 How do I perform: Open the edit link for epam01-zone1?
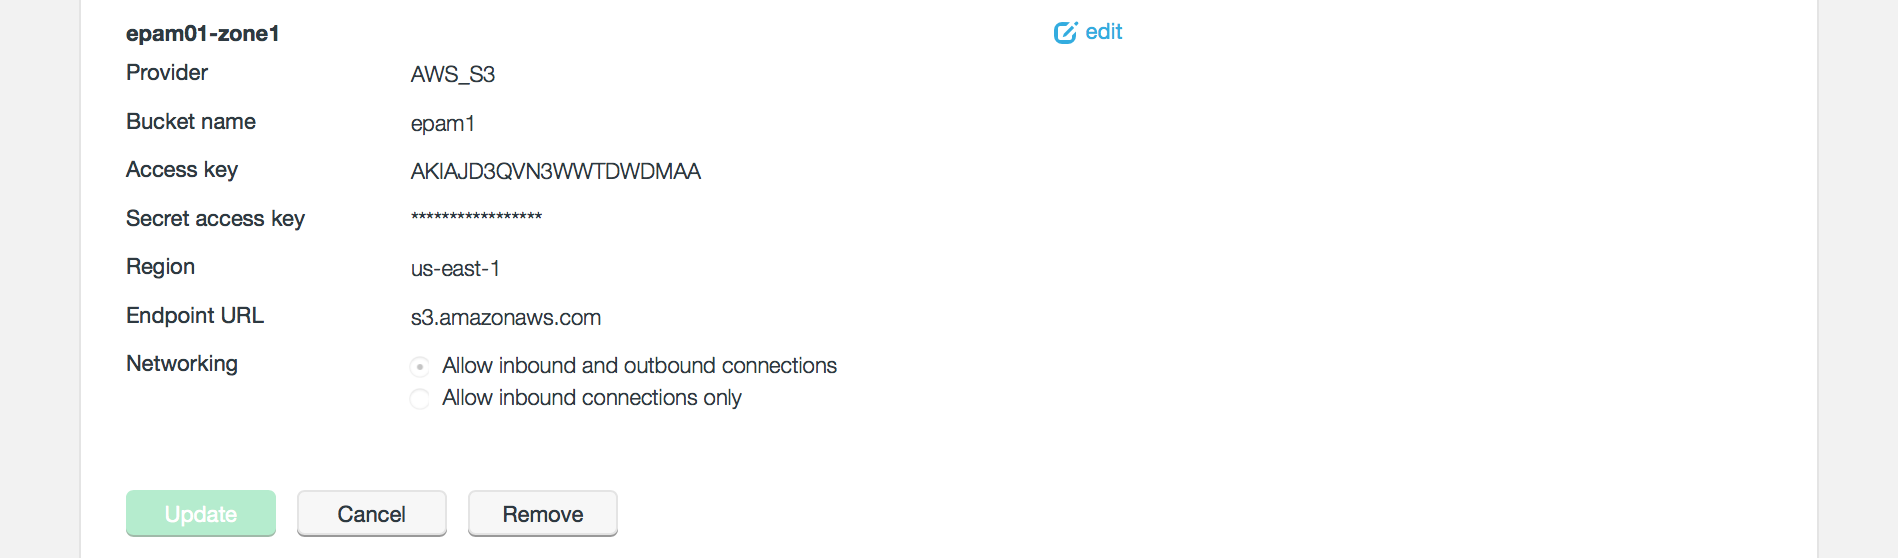tap(1088, 32)
